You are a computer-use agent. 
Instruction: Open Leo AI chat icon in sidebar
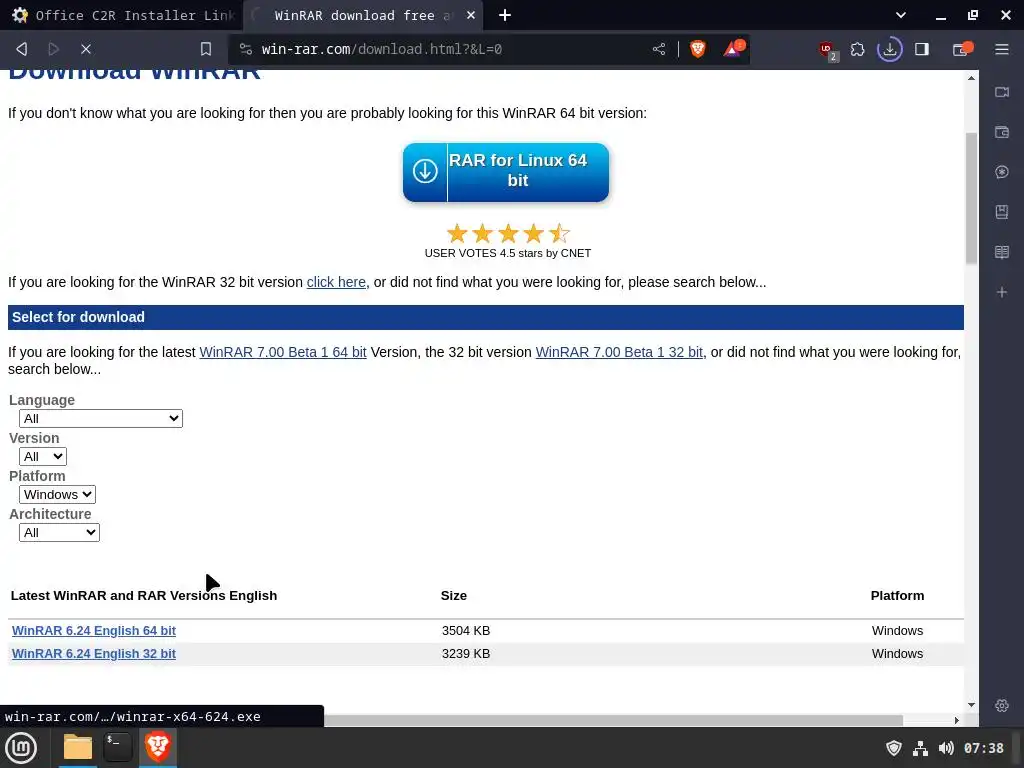tap(1002, 172)
